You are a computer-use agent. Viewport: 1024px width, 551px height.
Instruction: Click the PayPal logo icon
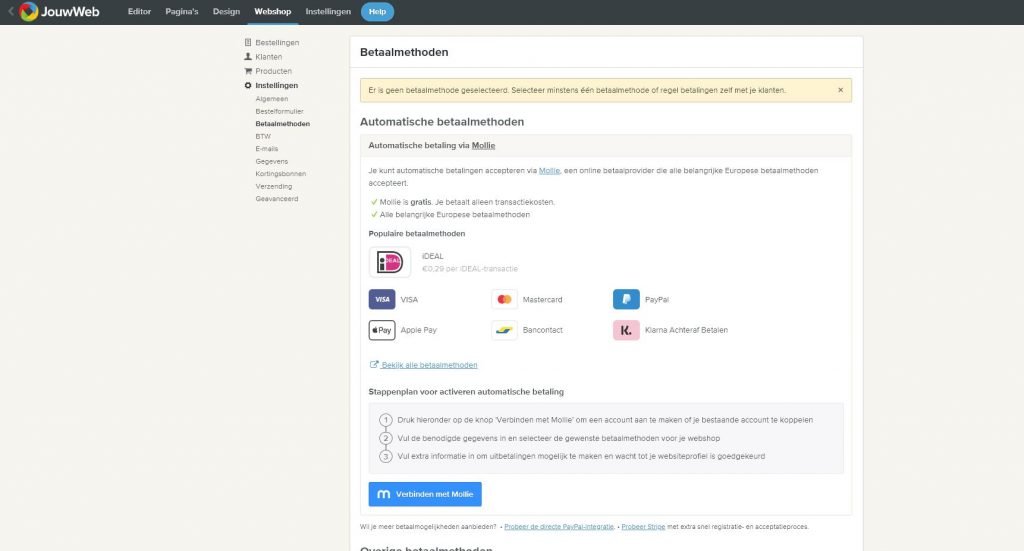[x=626, y=299]
